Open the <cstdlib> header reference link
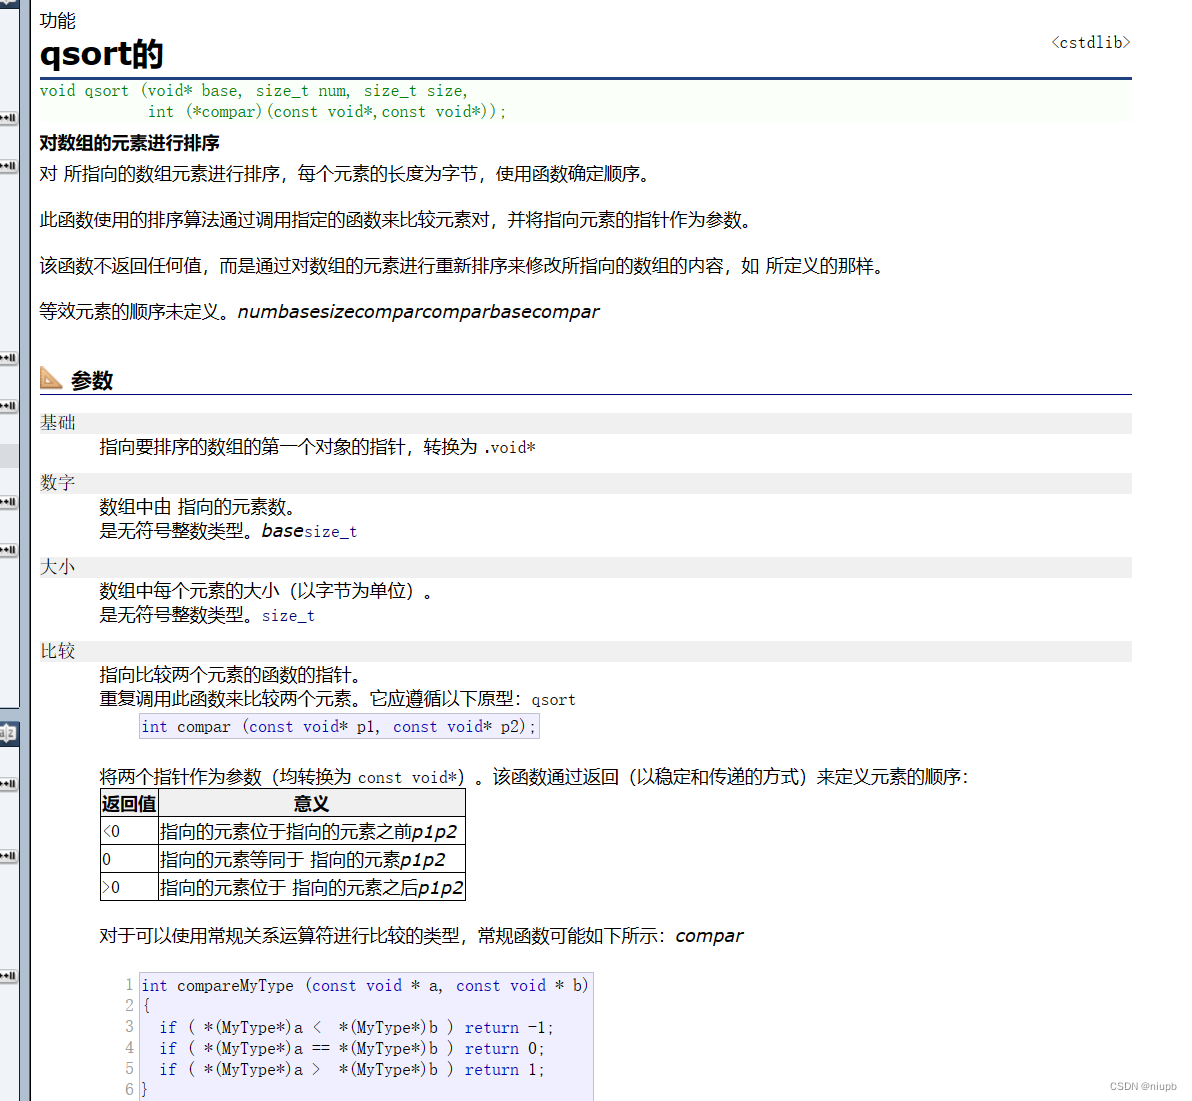Image resolution: width=1192 pixels, height=1101 pixels. point(1089,42)
